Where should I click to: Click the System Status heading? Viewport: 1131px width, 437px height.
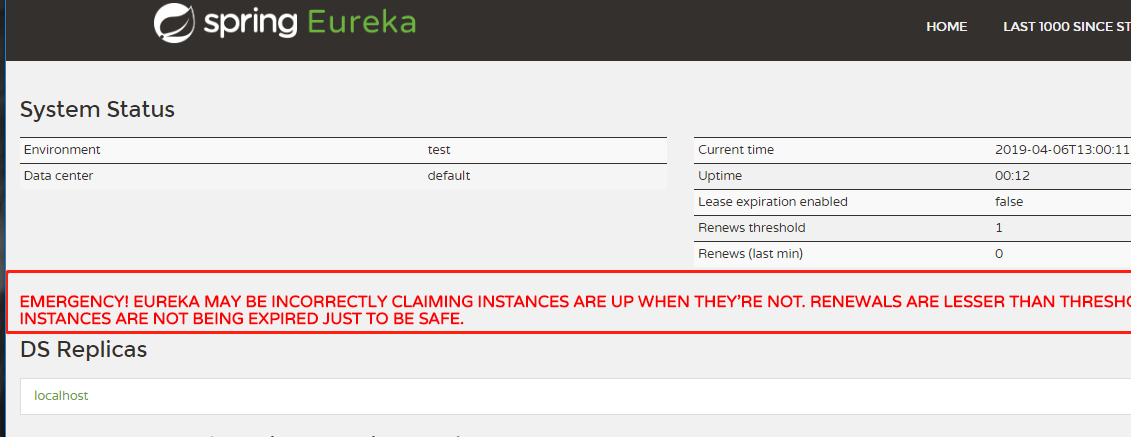[x=97, y=109]
